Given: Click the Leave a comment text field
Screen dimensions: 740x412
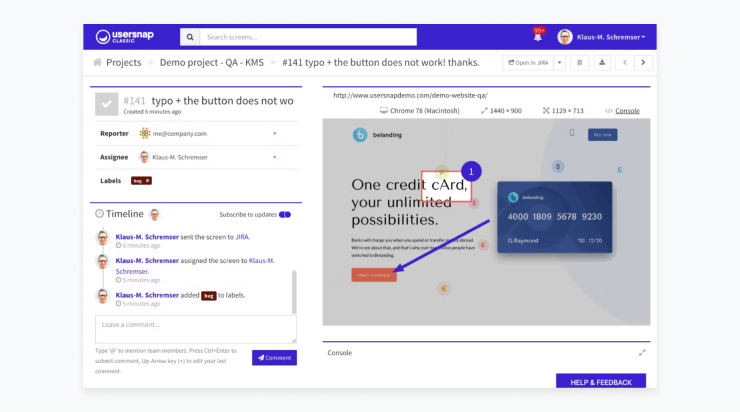Looking at the screenshot, I should 195,329.
